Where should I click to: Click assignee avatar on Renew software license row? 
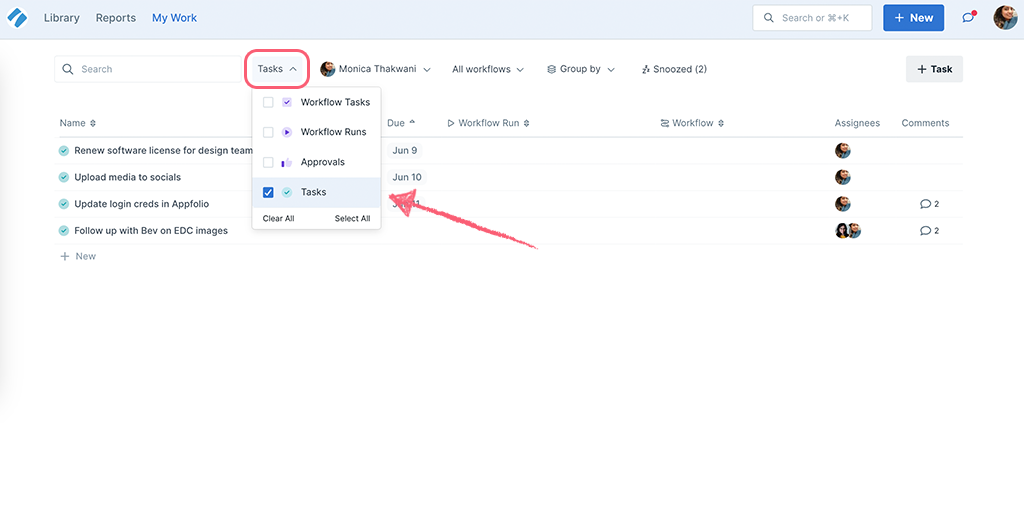(843, 151)
